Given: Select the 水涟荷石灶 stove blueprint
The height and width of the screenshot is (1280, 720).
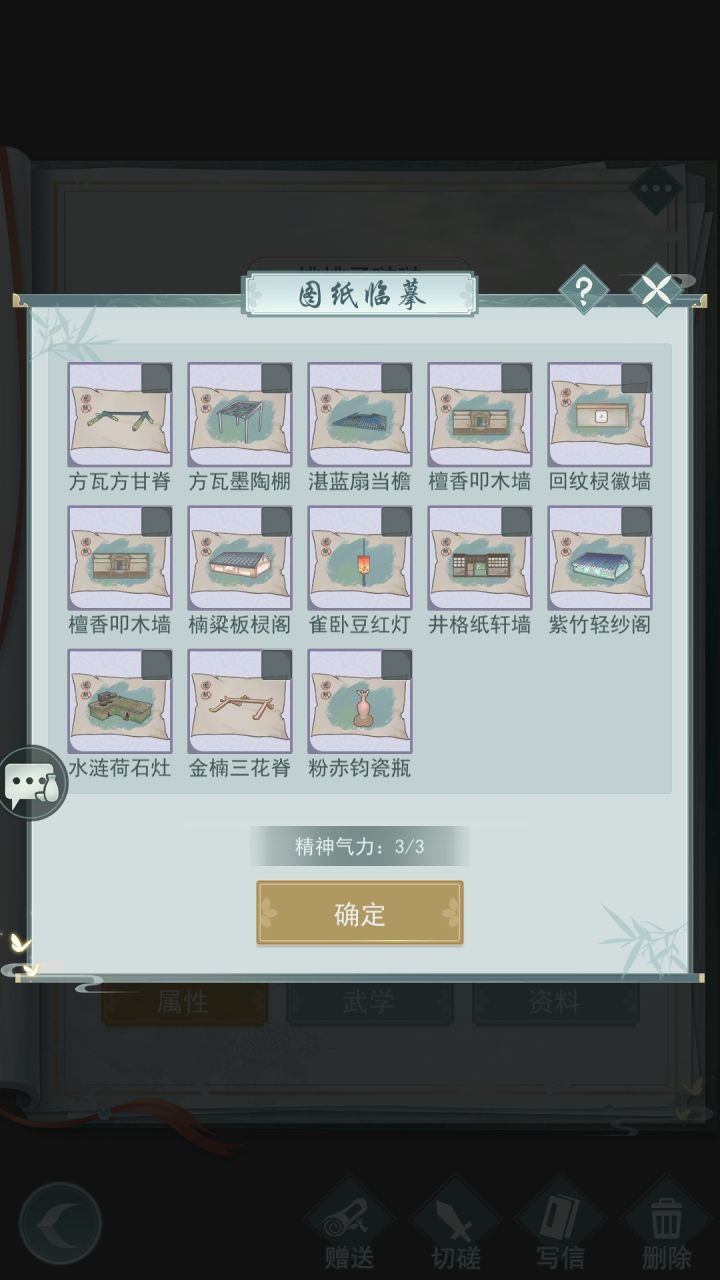Looking at the screenshot, I should (120, 701).
